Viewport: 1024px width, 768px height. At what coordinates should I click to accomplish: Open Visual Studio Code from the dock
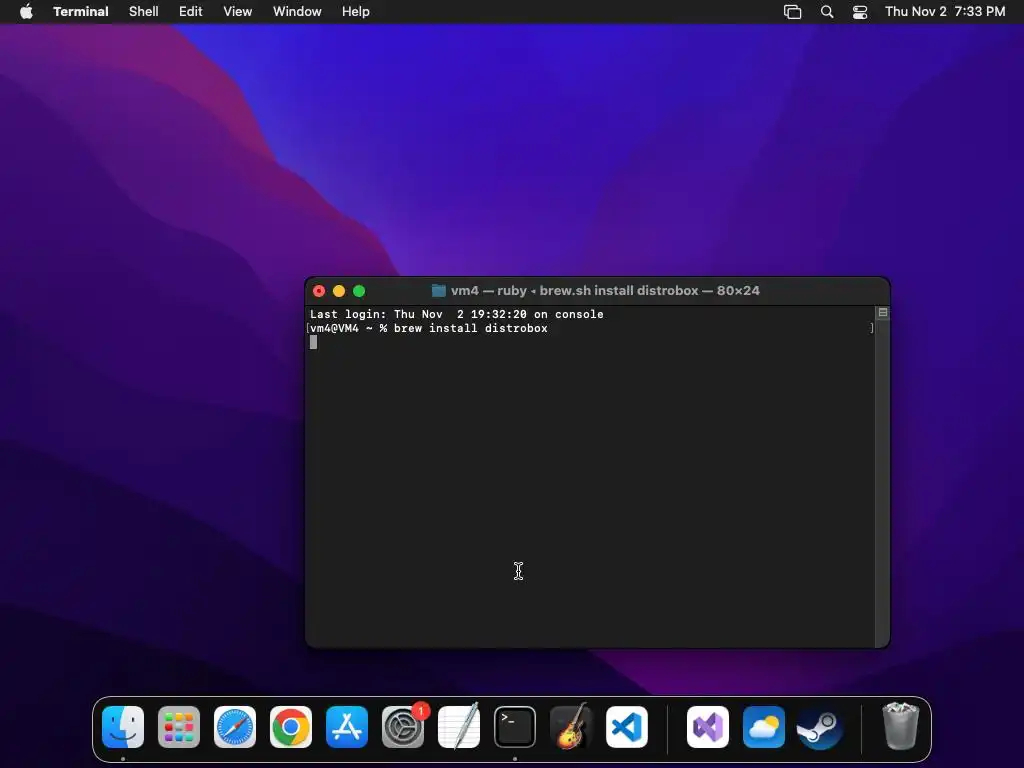point(627,727)
